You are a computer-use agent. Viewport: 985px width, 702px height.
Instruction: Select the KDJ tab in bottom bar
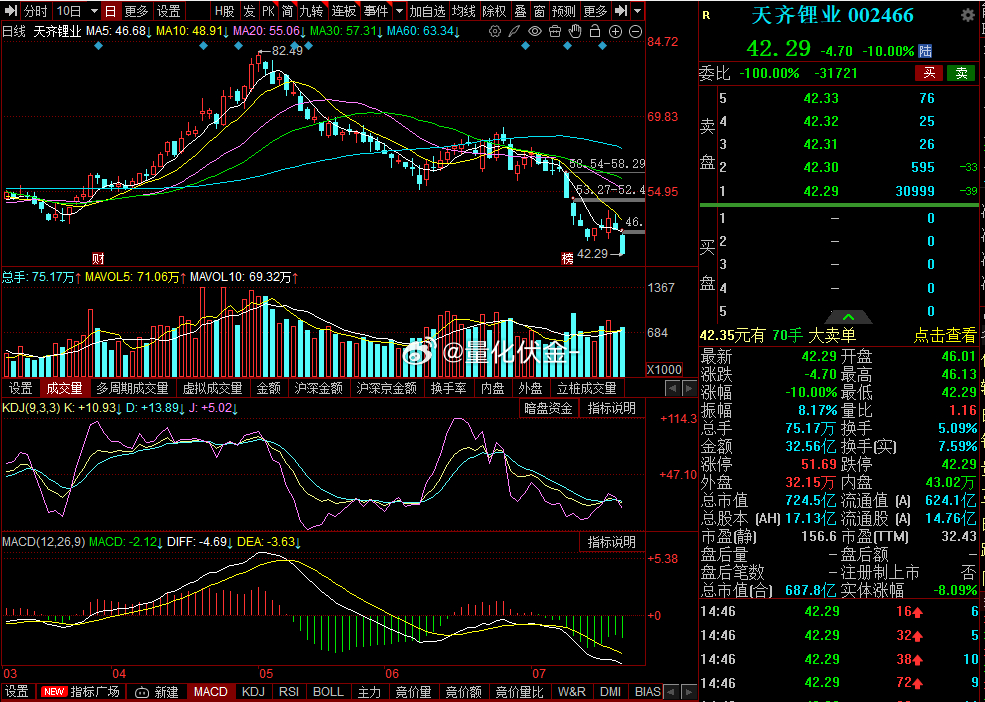click(253, 692)
